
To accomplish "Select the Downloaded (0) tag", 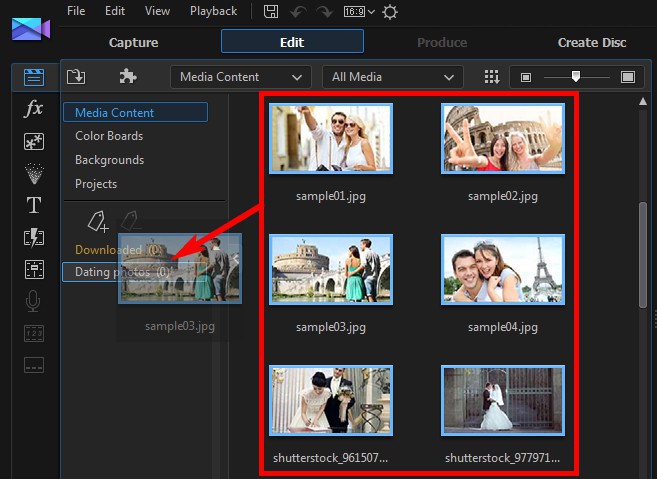I will tap(118, 250).
